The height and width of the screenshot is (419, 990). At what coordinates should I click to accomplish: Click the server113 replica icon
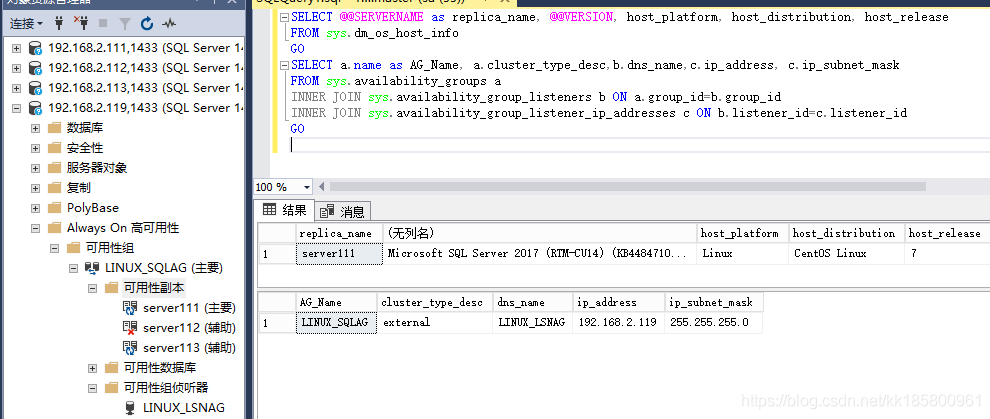coord(130,348)
